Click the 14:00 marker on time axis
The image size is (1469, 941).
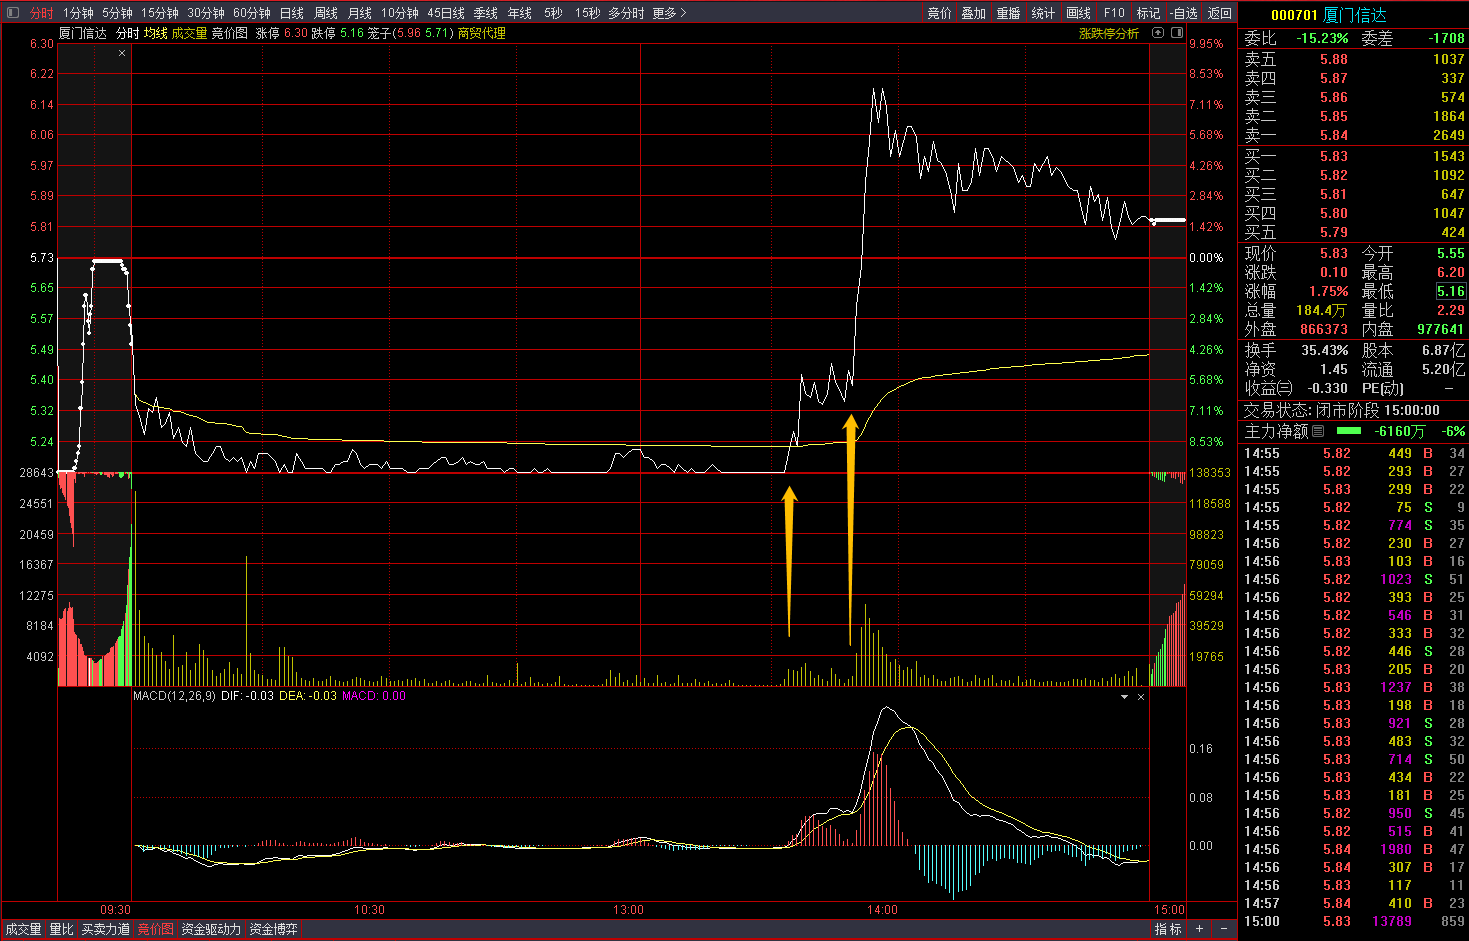pos(882,910)
